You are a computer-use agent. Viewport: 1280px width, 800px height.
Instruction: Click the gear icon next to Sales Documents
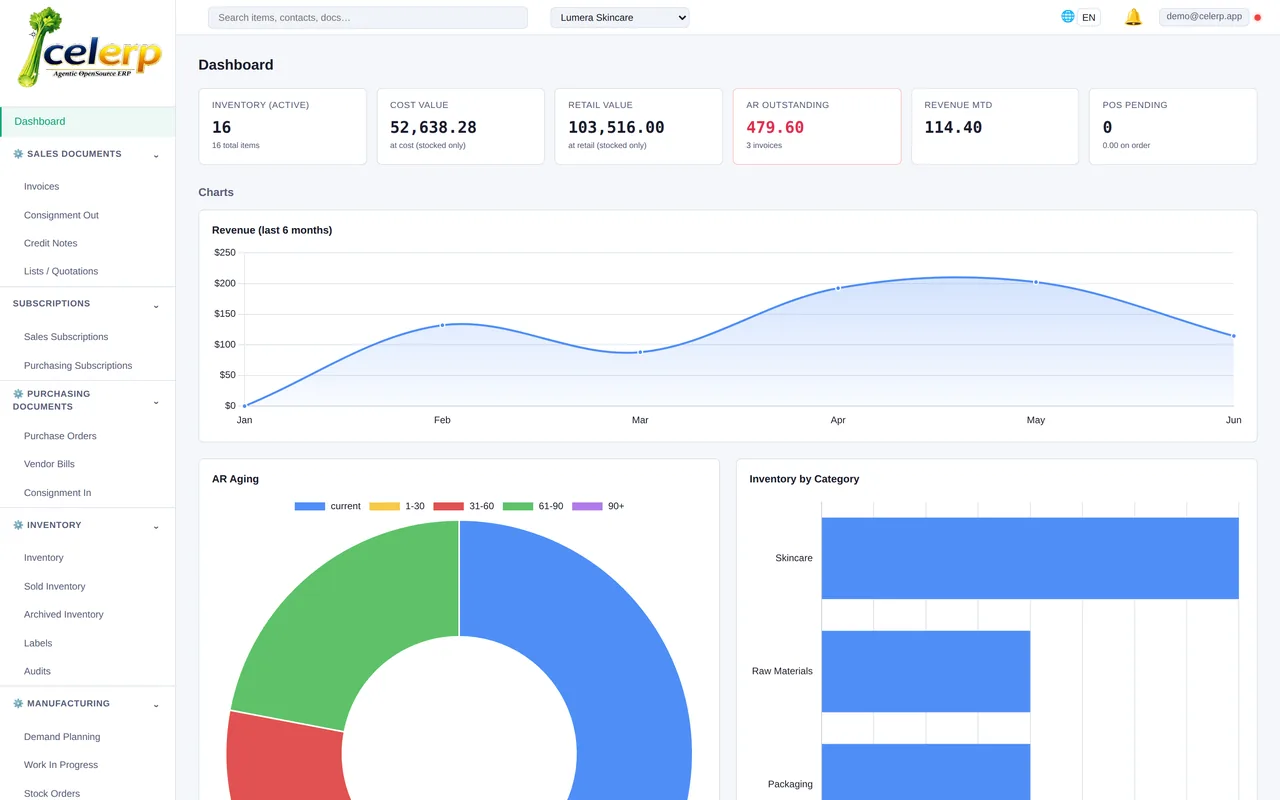pos(18,154)
